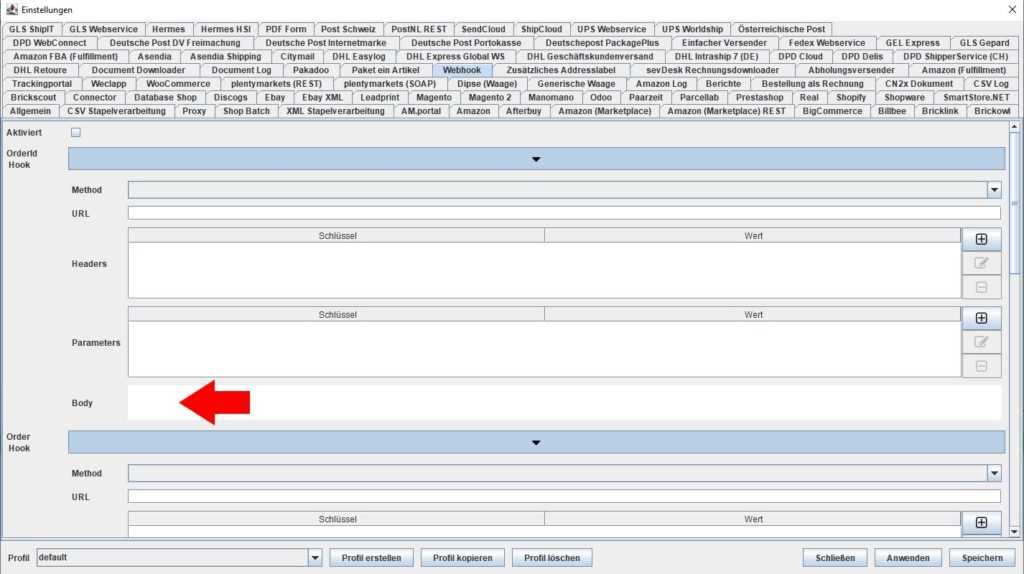
Task: Open the Order Hook Method dropdown
Action: point(994,473)
